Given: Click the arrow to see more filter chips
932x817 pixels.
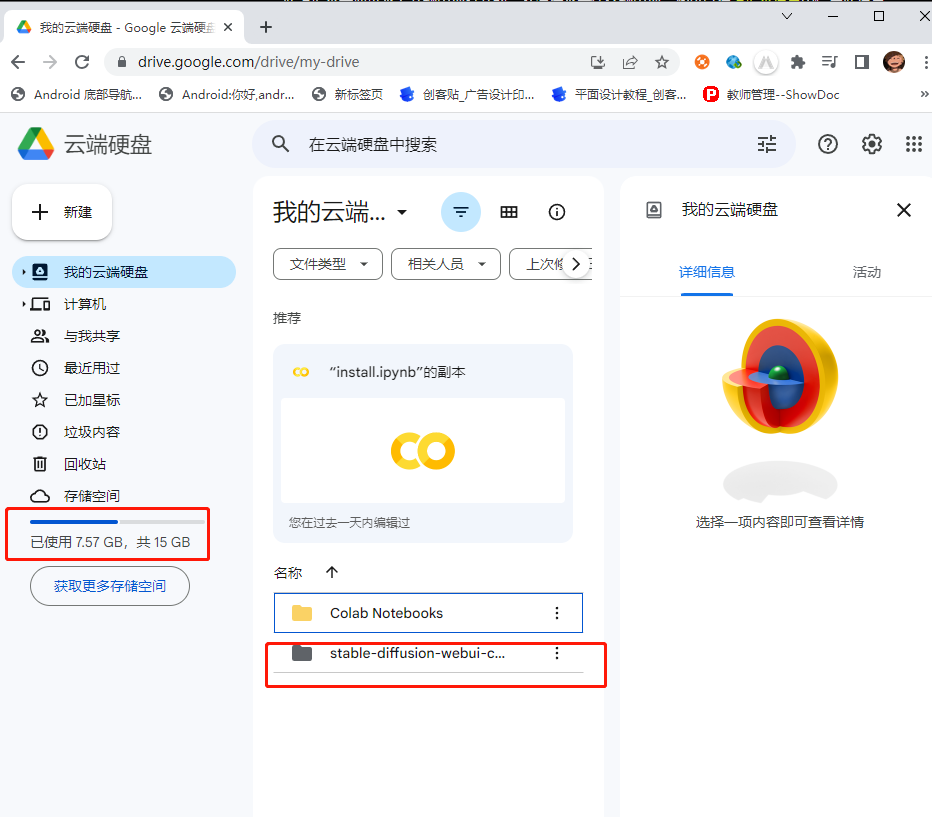Looking at the screenshot, I should click(575, 264).
